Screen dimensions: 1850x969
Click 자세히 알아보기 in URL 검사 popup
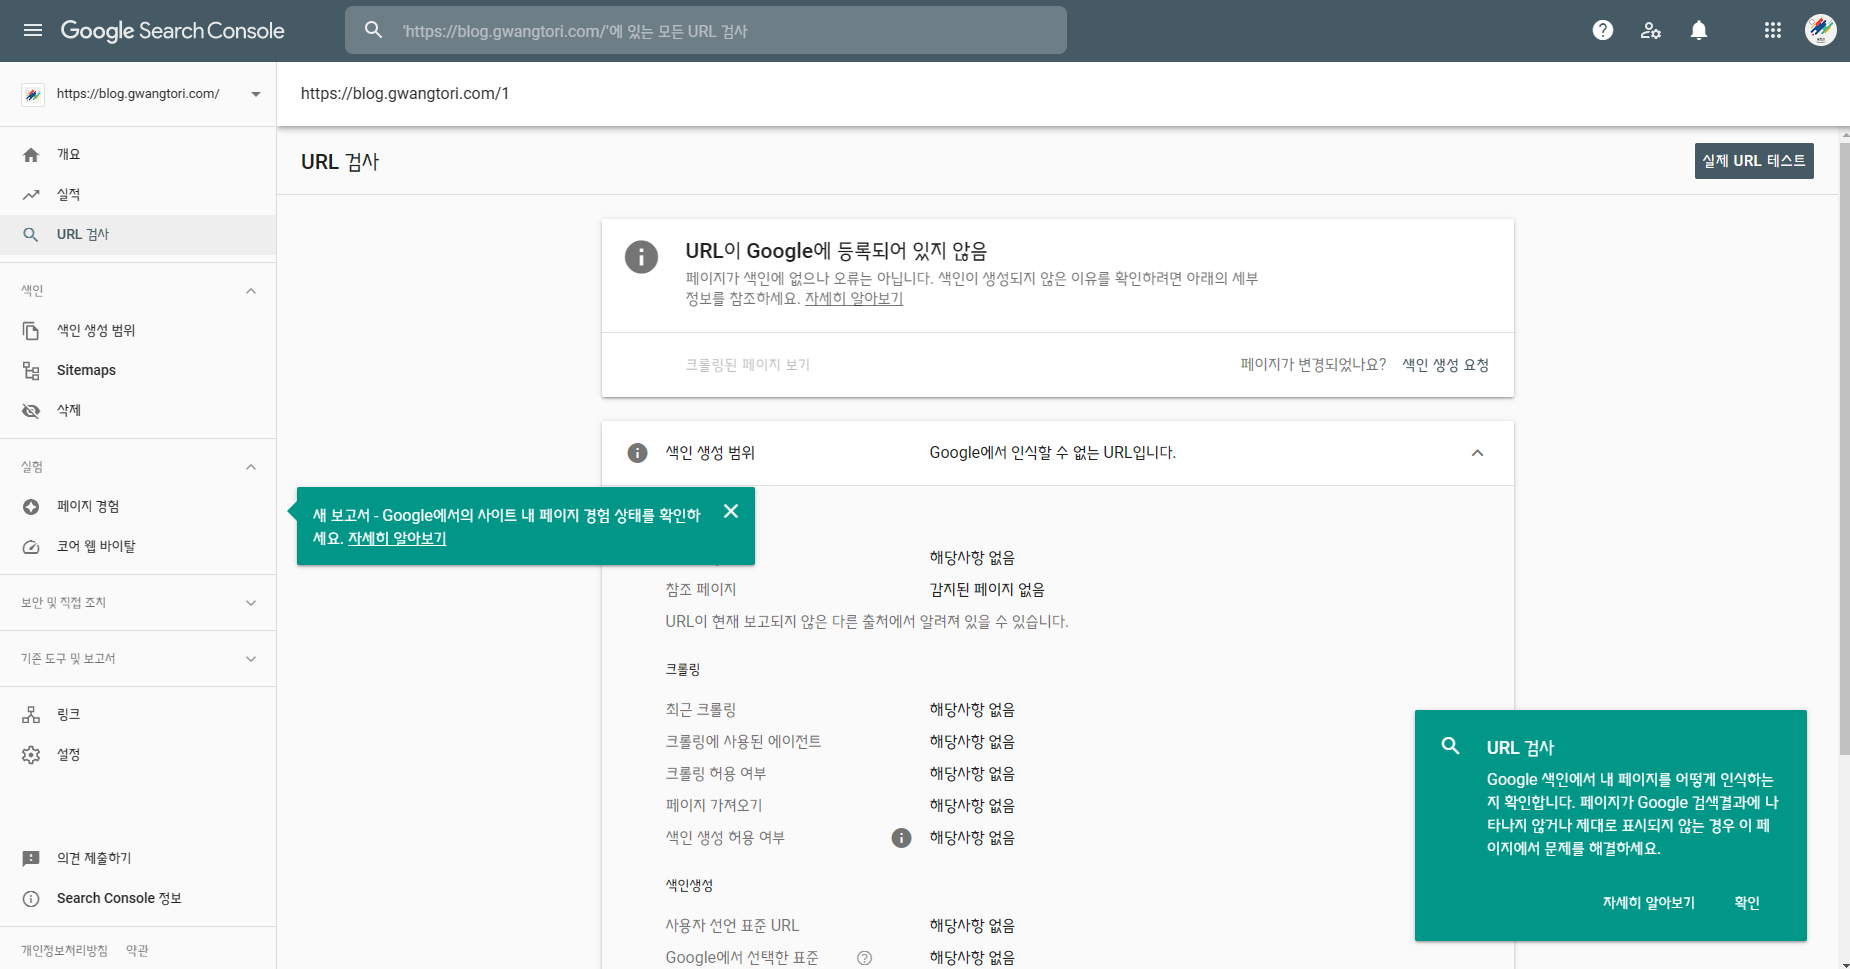pos(1649,902)
